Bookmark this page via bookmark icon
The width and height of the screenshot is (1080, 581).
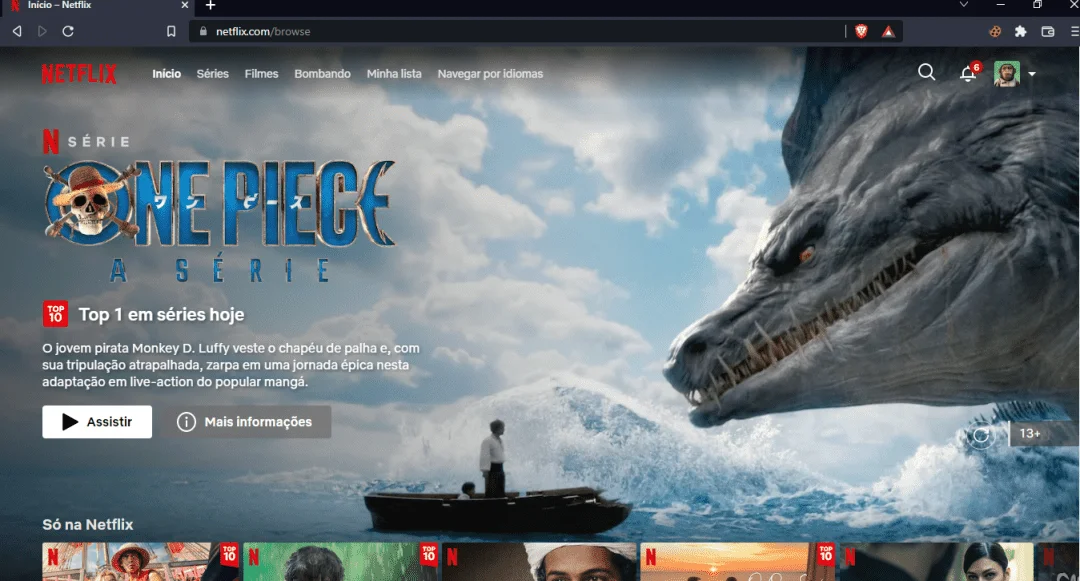(171, 31)
